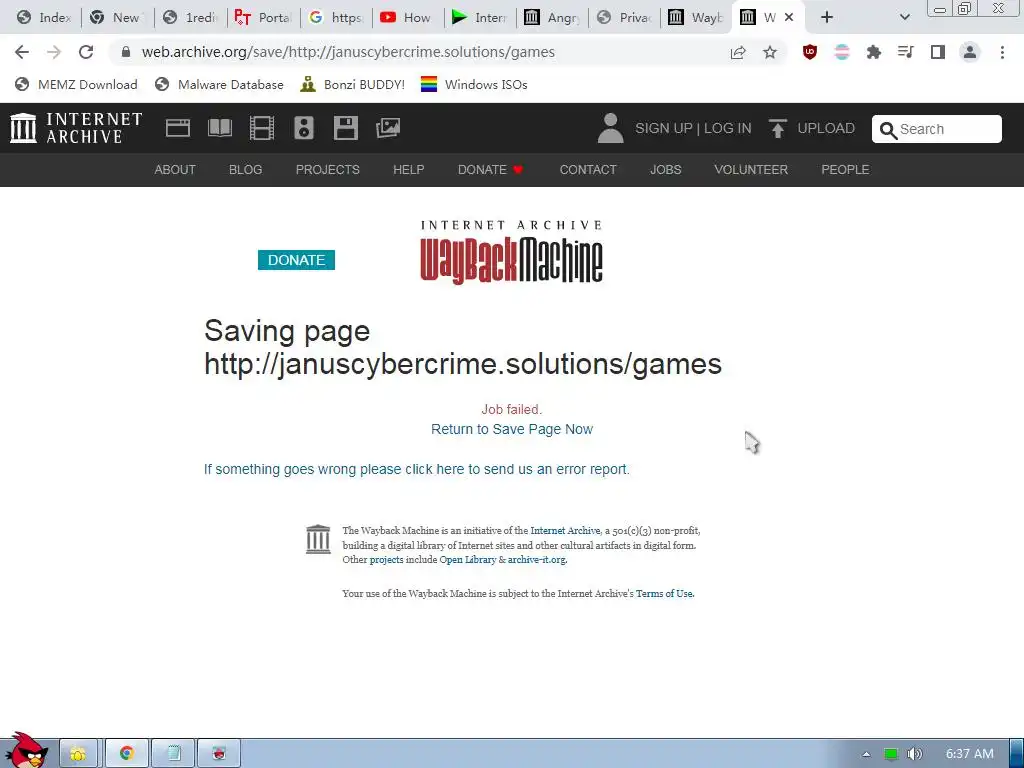
Task: Open the MEMZ Download bookmark
Action: (x=76, y=85)
